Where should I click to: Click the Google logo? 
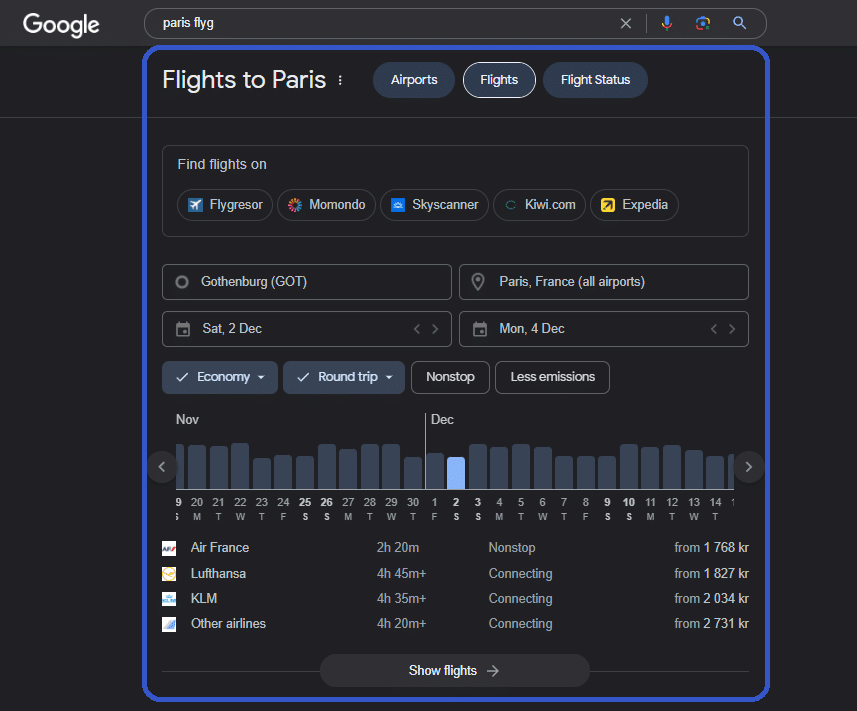[x=61, y=24]
